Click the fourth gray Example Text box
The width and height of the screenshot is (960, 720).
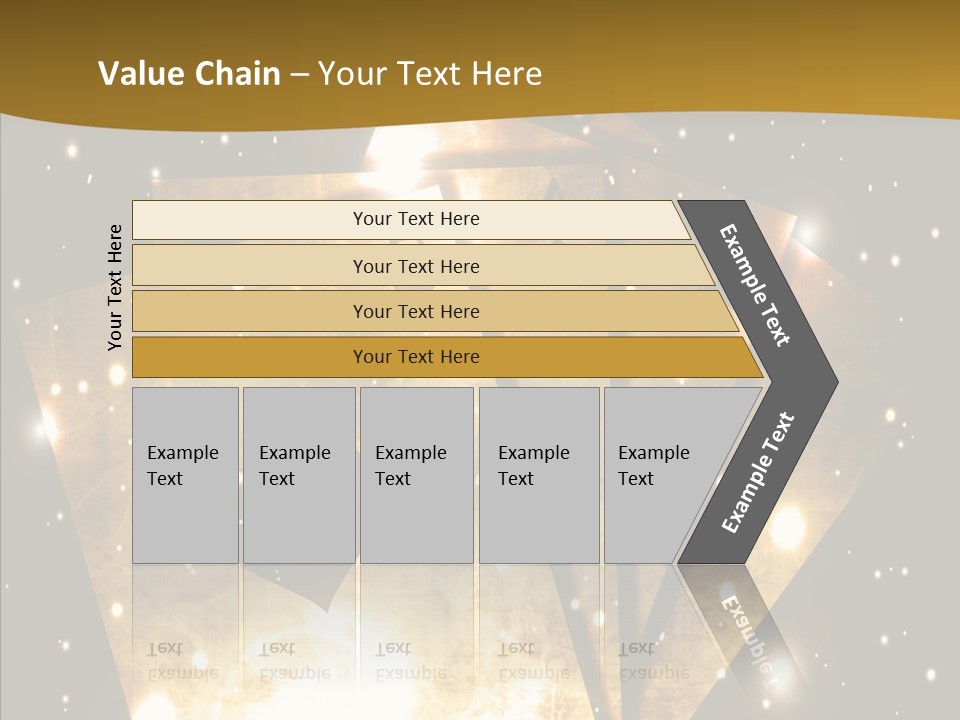click(539, 474)
